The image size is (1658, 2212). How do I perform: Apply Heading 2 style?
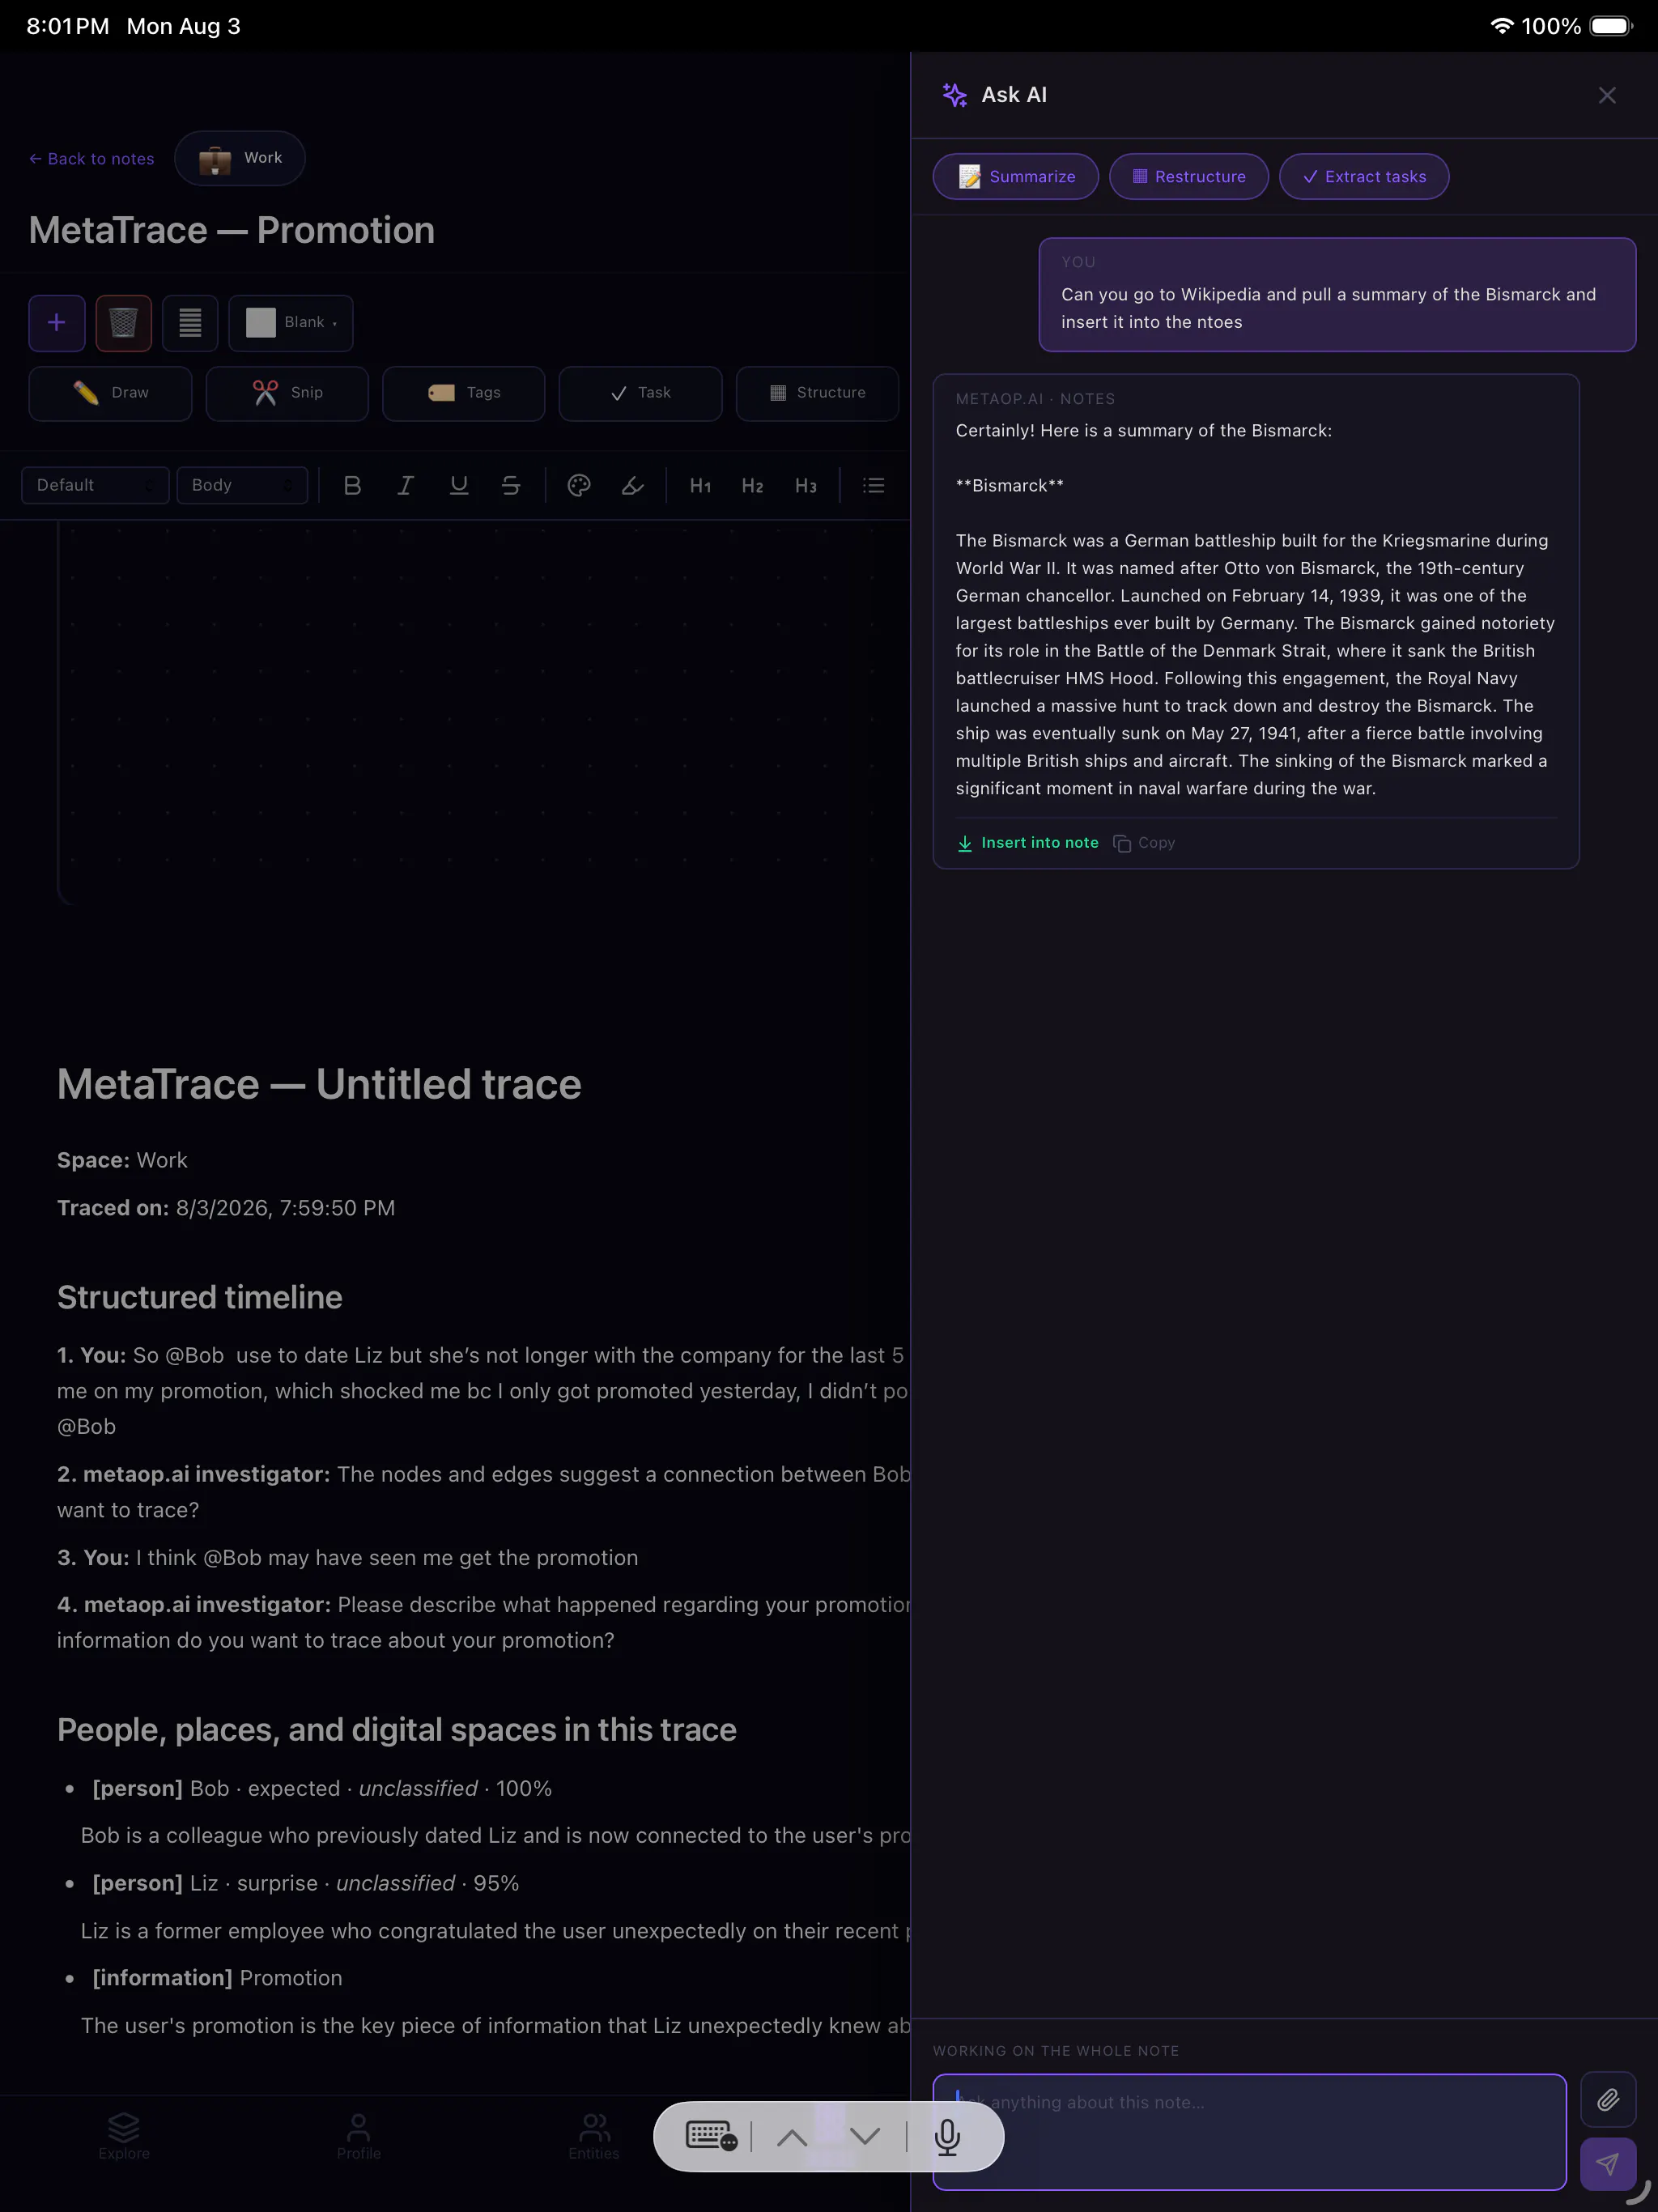[753, 485]
